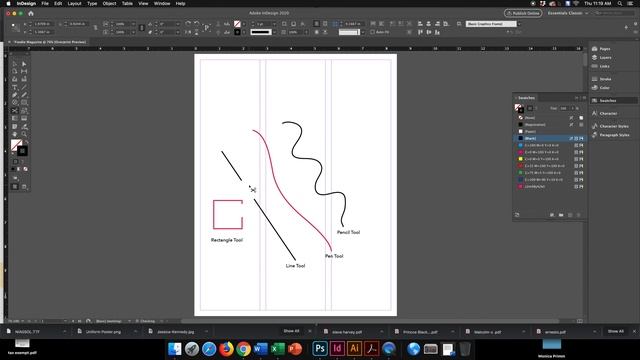Open the Basic Graphics Frame style dropdown
The height and width of the screenshot is (360, 640).
tap(519, 24)
